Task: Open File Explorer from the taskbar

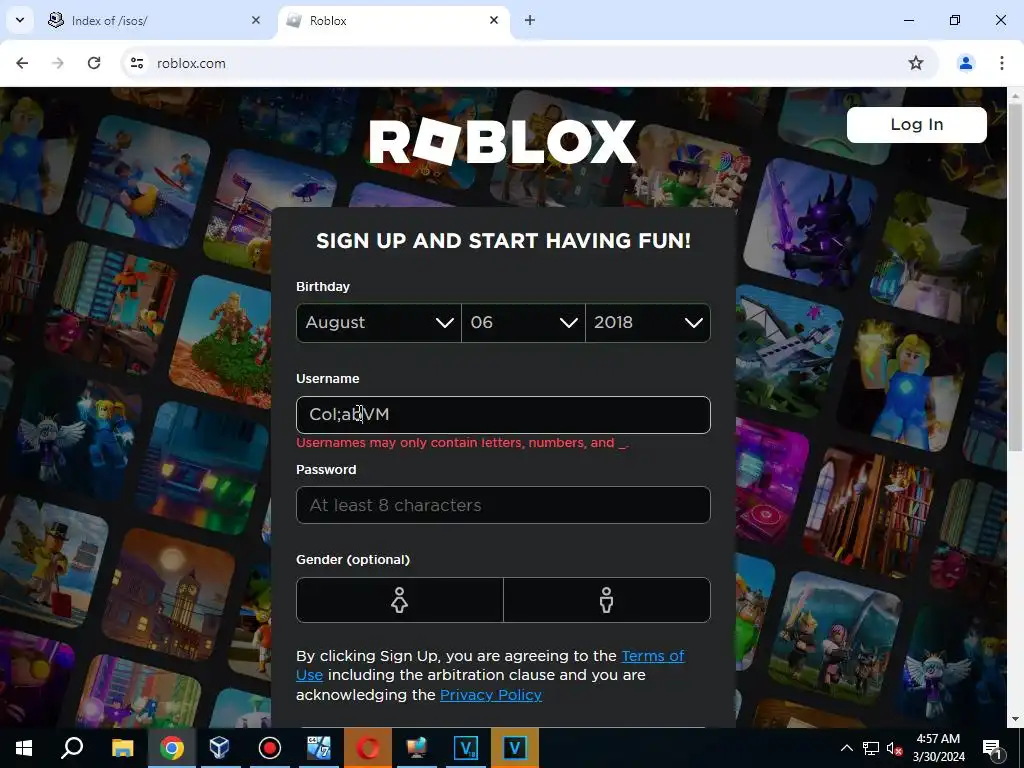Action: click(x=122, y=748)
